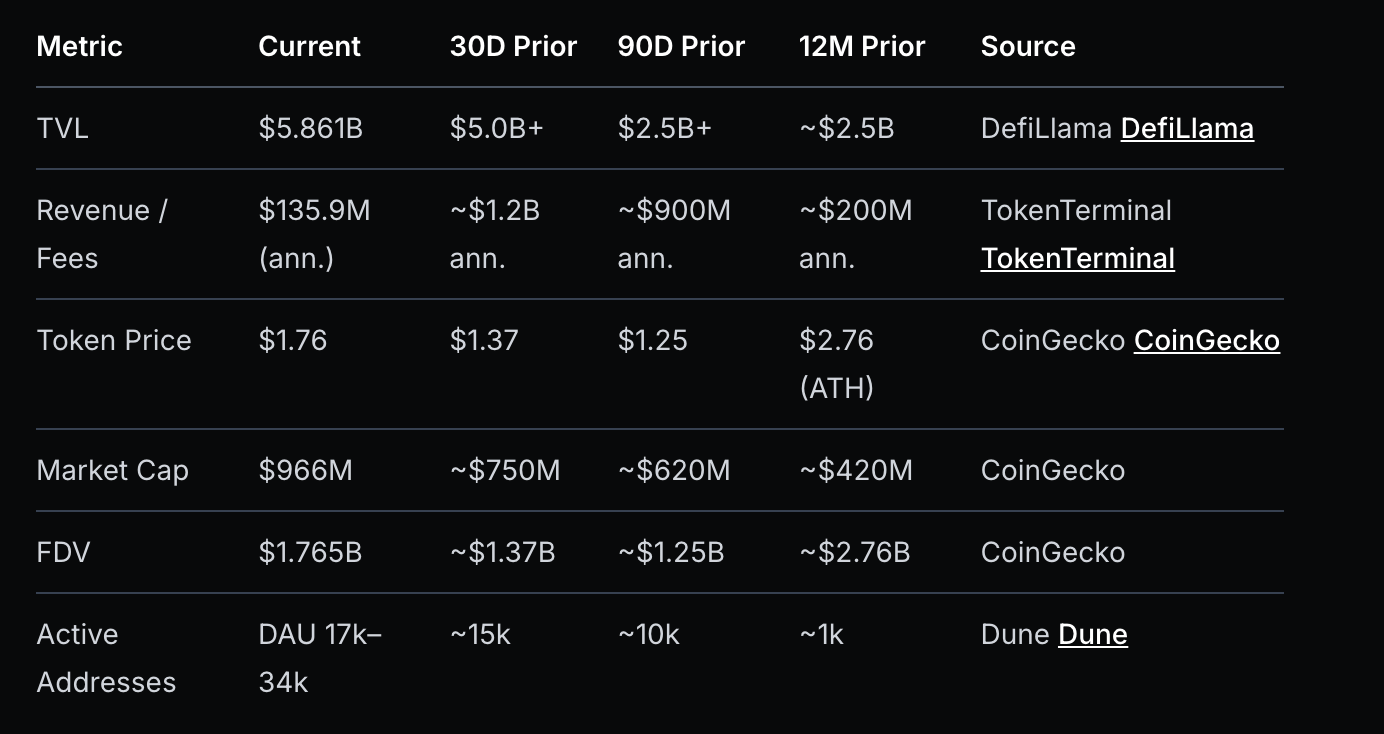This screenshot has width=1384, height=734.
Task: Click the current token price $1.76
Action: coord(293,341)
